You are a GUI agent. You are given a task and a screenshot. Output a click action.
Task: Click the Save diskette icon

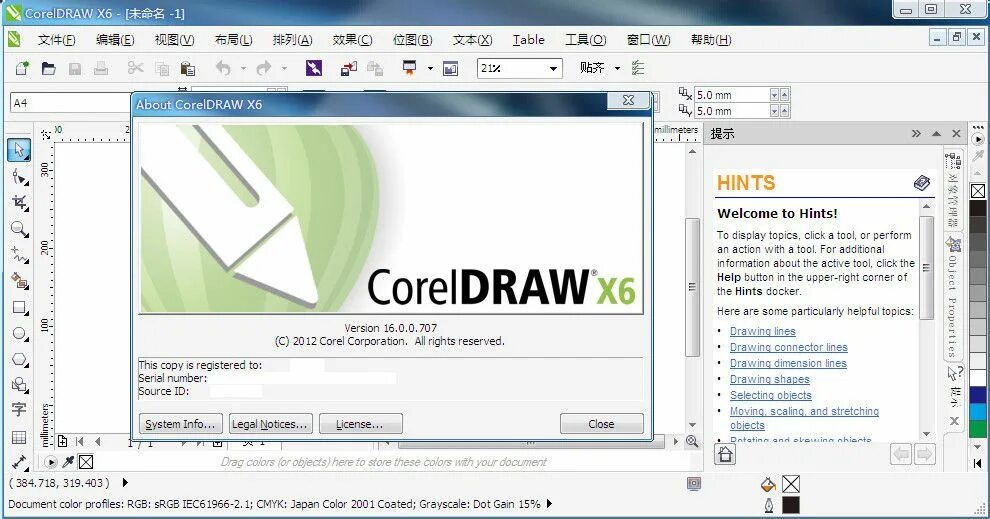click(x=75, y=68)
